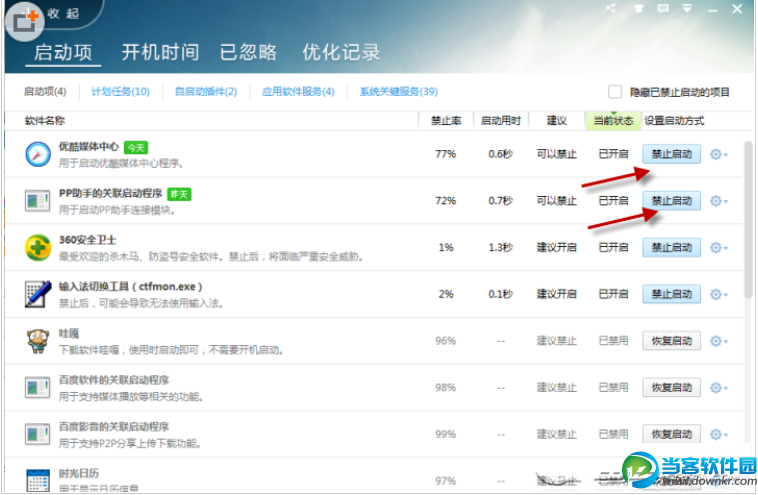This screenshot has width=758, height=495.
Task: Open gear dropdown for PP助手 row
Action: tap(719, 201)
